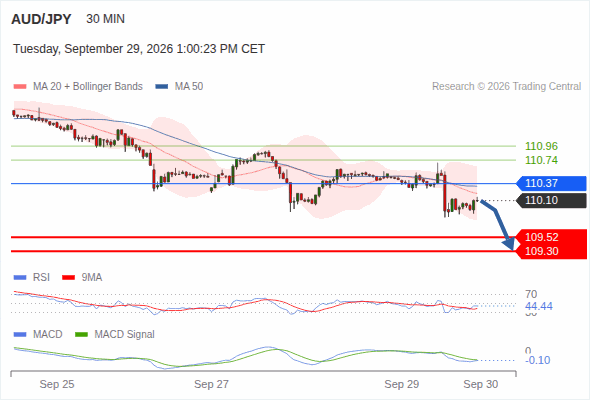Viewport: 590px width, 400px height.
Task: Select the 110.37 blue pivot price tag
Action: 551,184
